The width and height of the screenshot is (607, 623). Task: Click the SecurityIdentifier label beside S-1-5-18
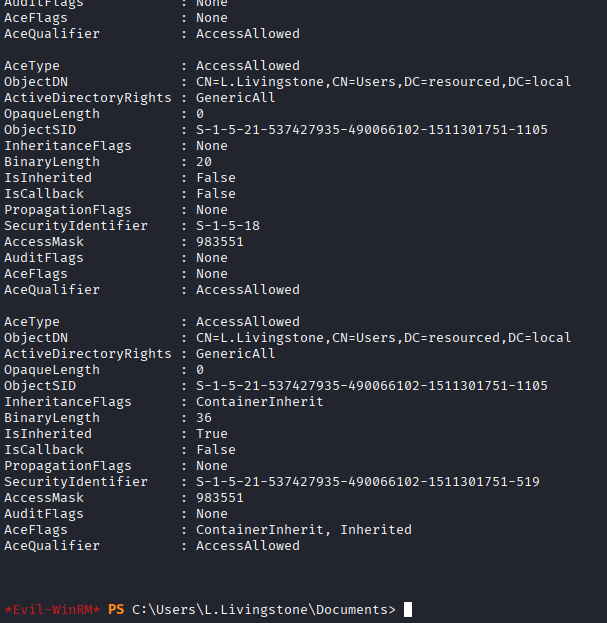click(76, 226)
